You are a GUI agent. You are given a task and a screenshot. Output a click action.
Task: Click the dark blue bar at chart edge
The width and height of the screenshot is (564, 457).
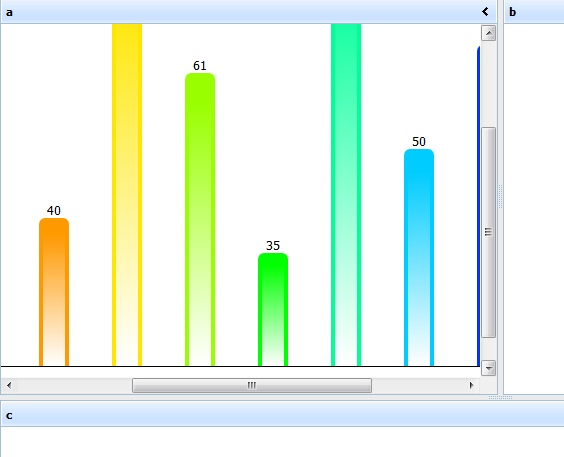pyautogui.click(x=478, y=206)
